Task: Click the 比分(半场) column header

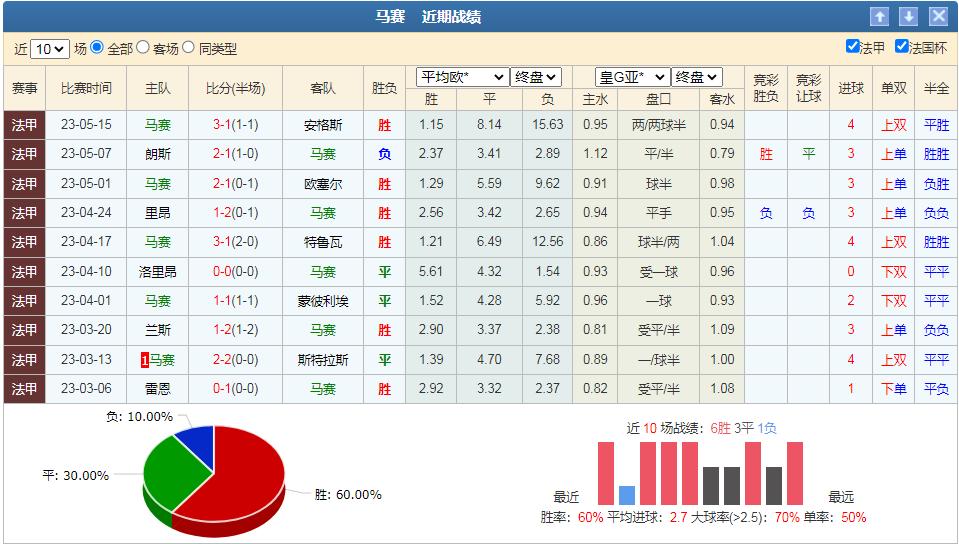Action: pos(235,88)
